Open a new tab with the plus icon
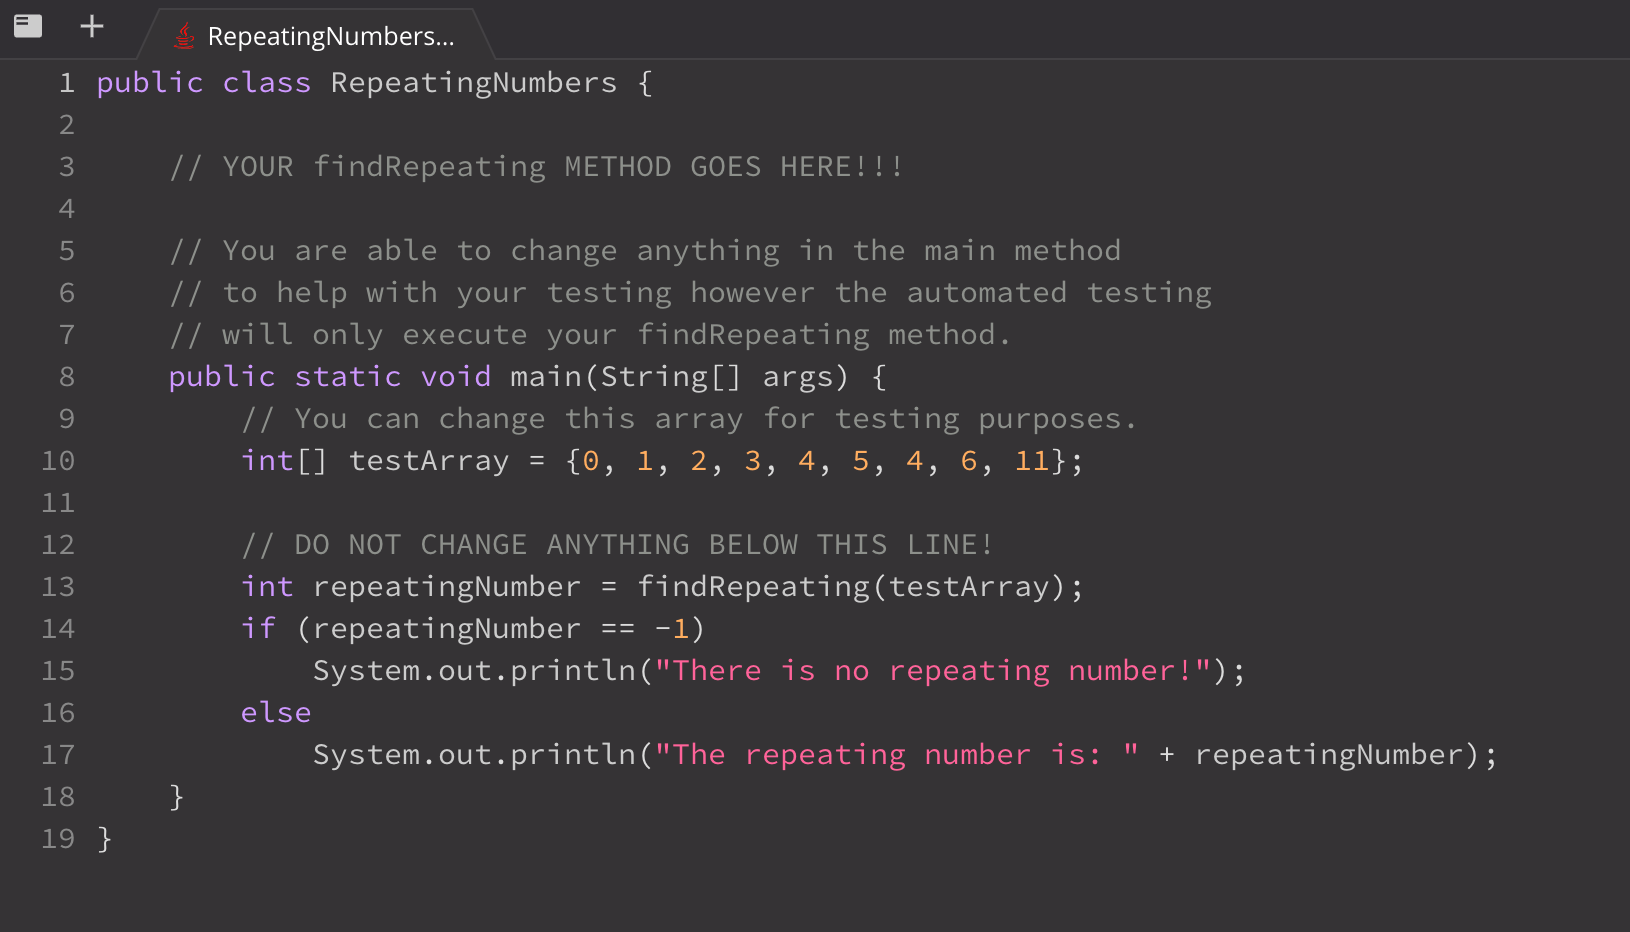Viewport: 1630px width, 932px height. pyautogui.click(x=91, y=26)
